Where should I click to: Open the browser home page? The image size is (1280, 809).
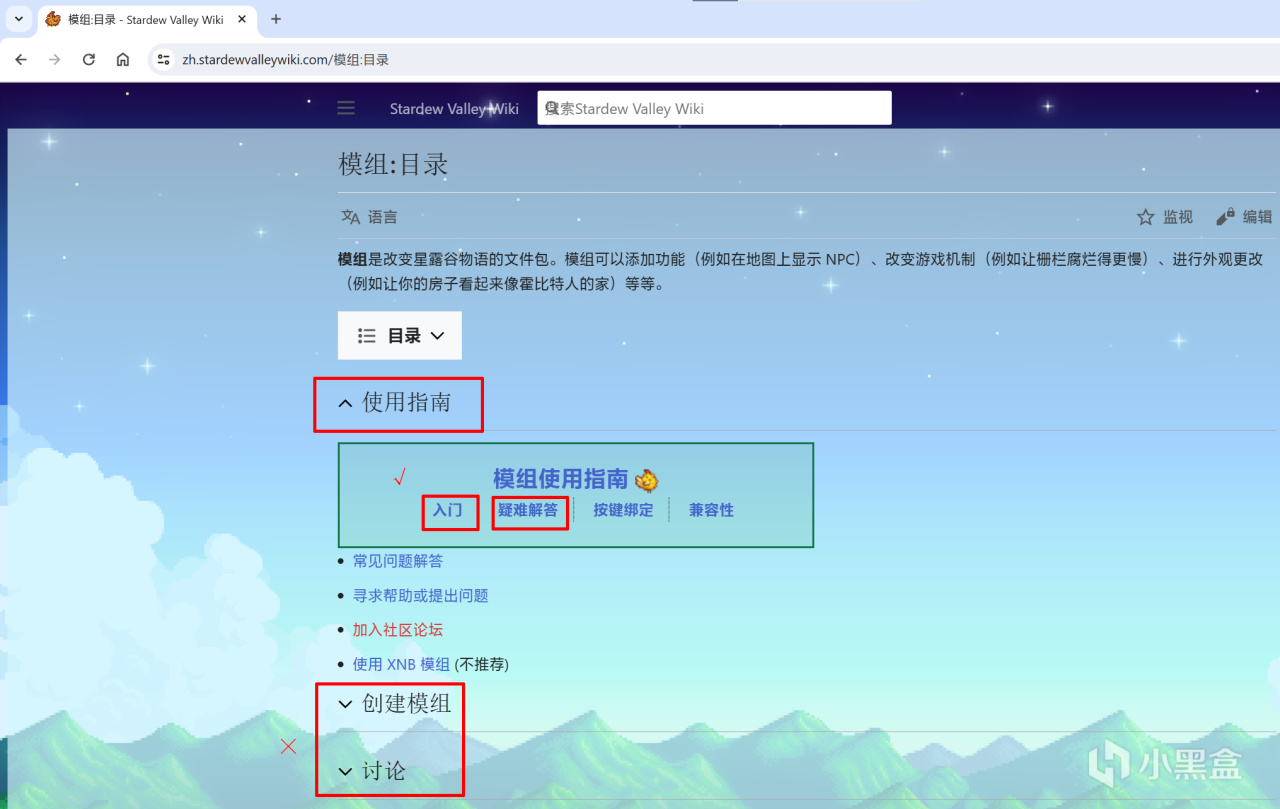123,59
